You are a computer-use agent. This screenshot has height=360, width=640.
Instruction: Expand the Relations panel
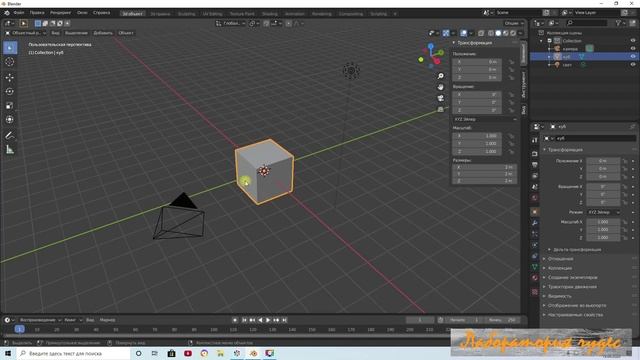tap(560, 259)
